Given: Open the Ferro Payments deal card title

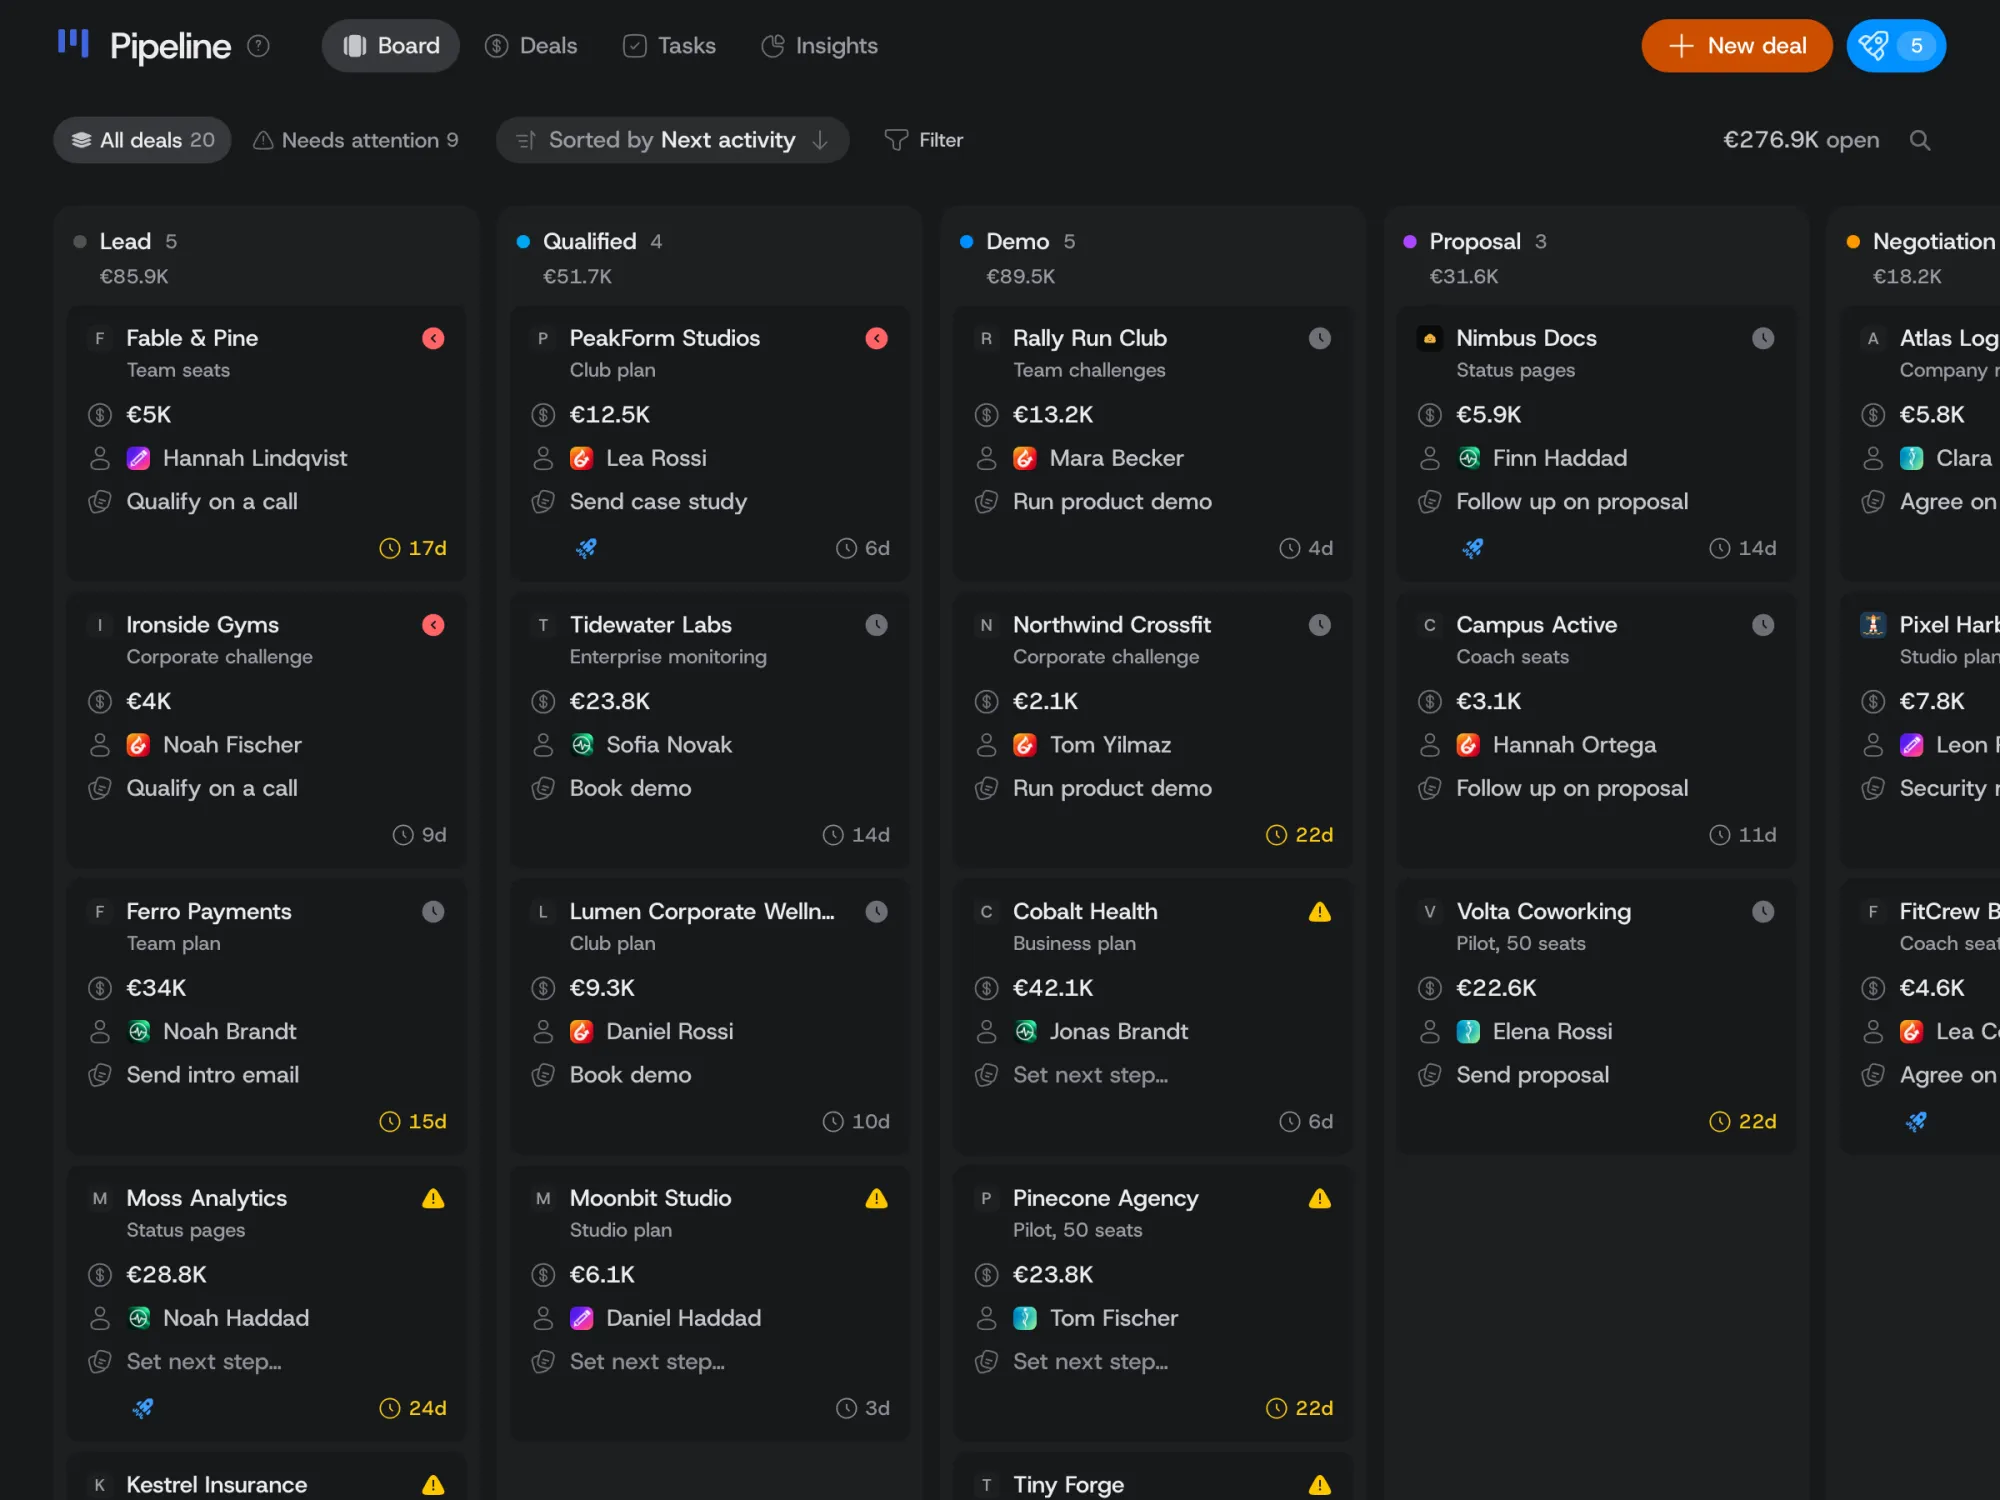Looking at the screenshot, I should point(209,911).
